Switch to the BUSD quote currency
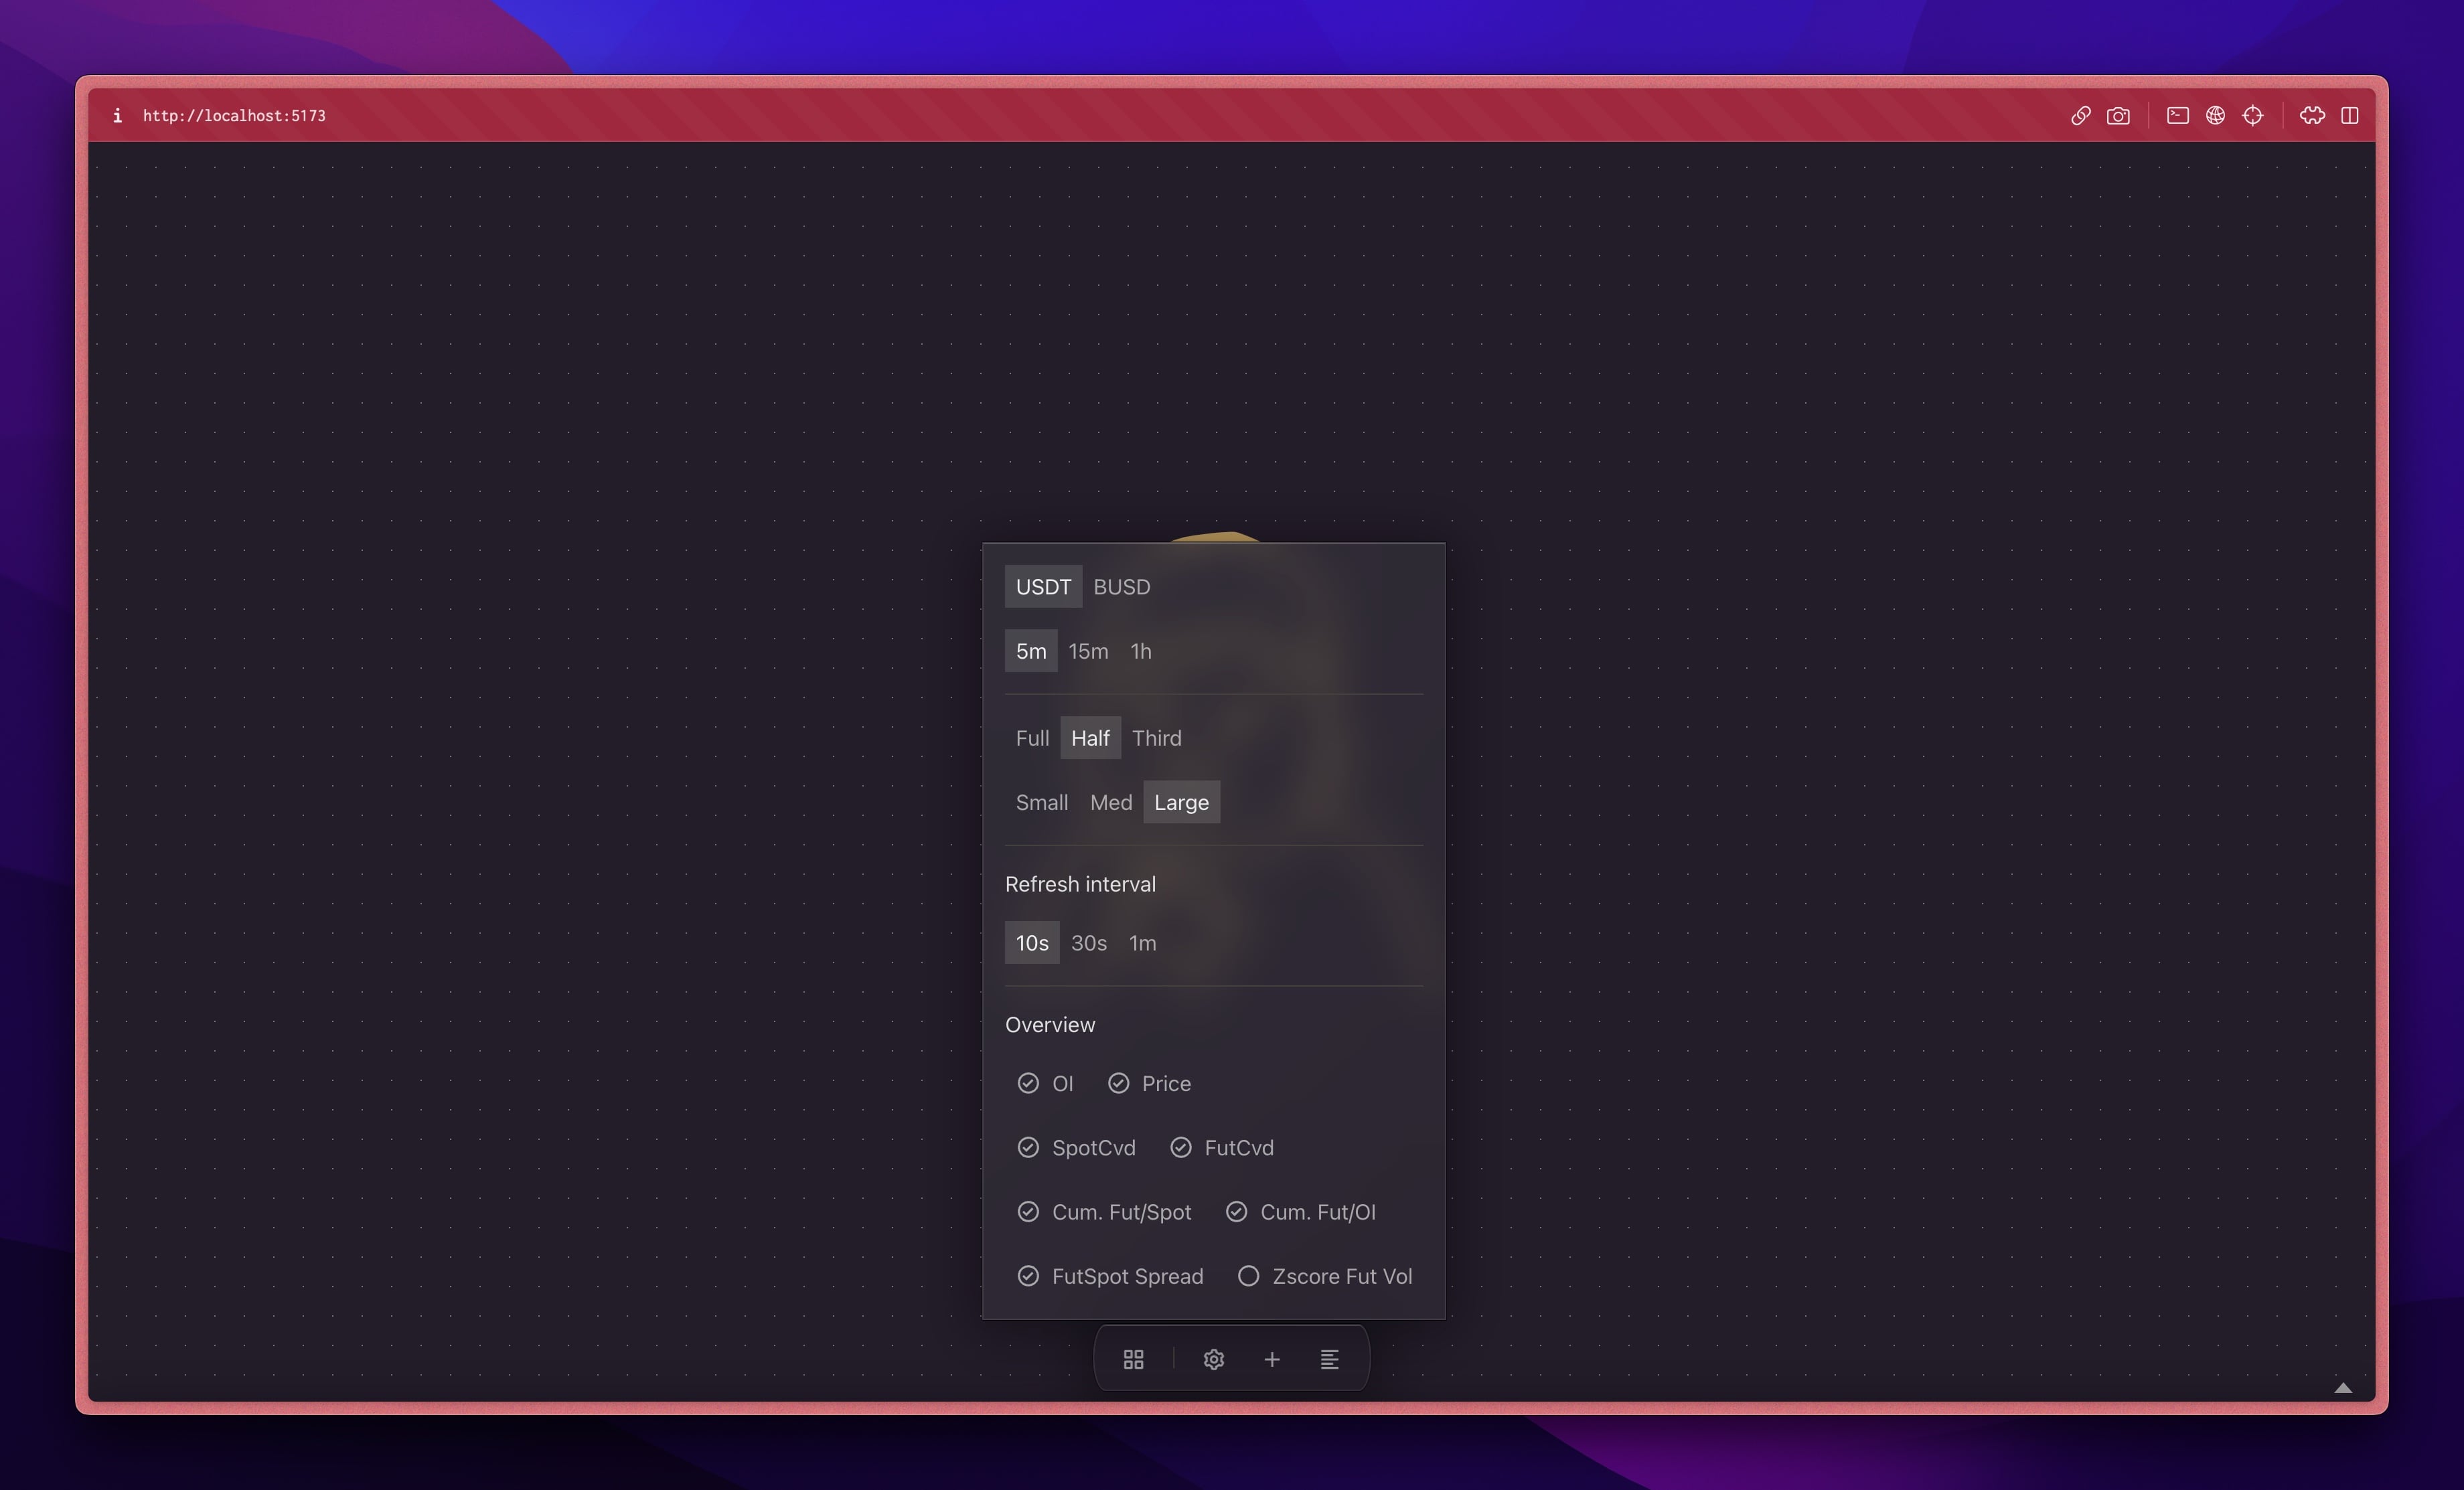The image size is (2464, 1490). point(1122,587)
